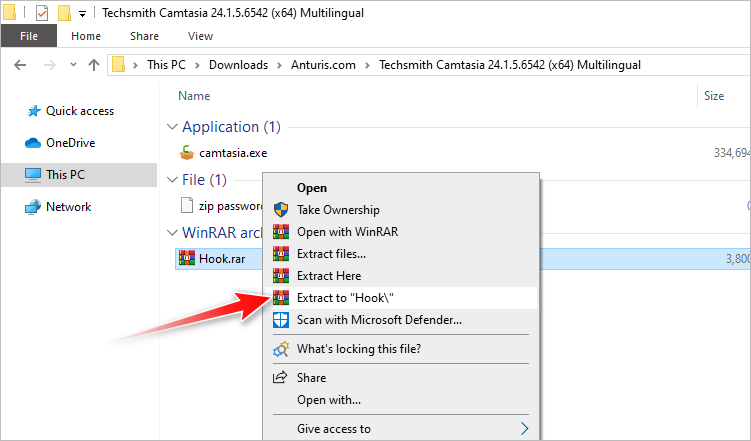Sort files by the Name column header
The image size is (751, 441).
click(194, 96)
